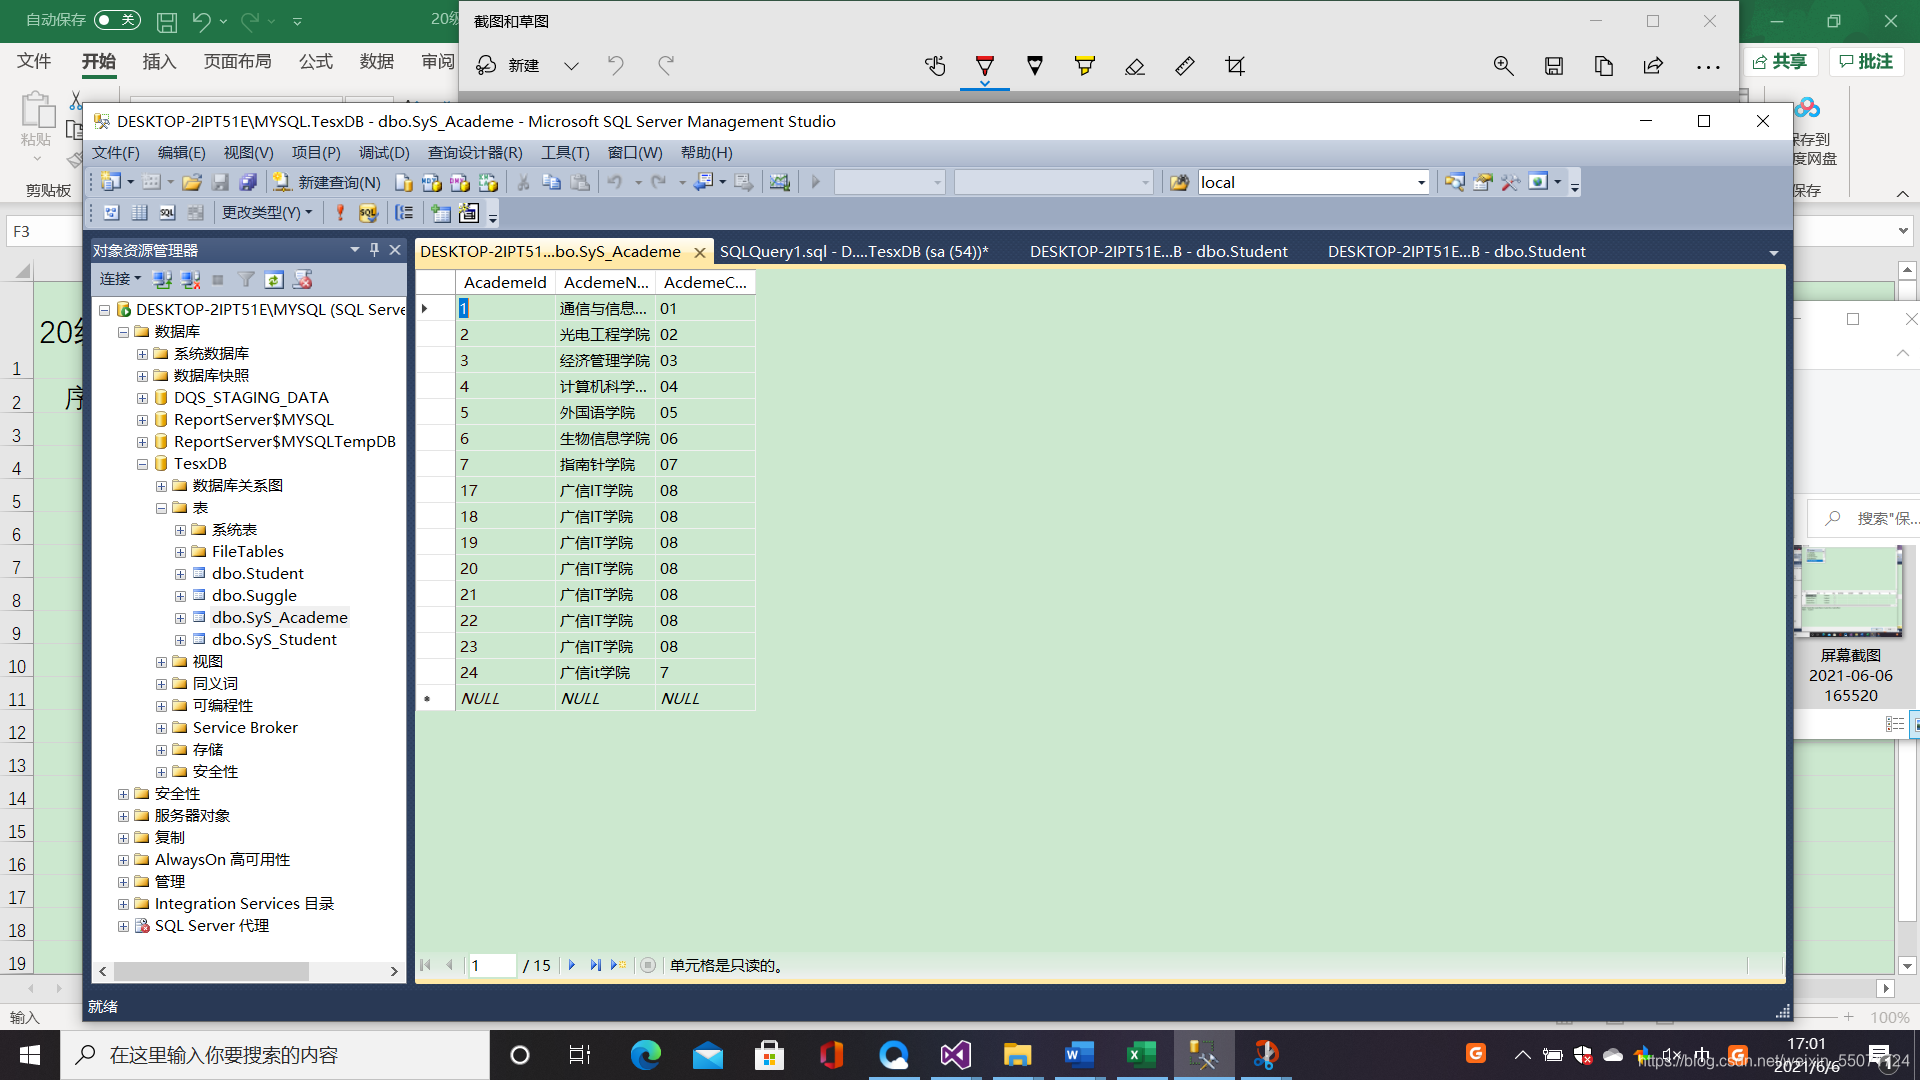
Task: Open the Query Designer (查询设计器) menu
Action: coord(474,152)
